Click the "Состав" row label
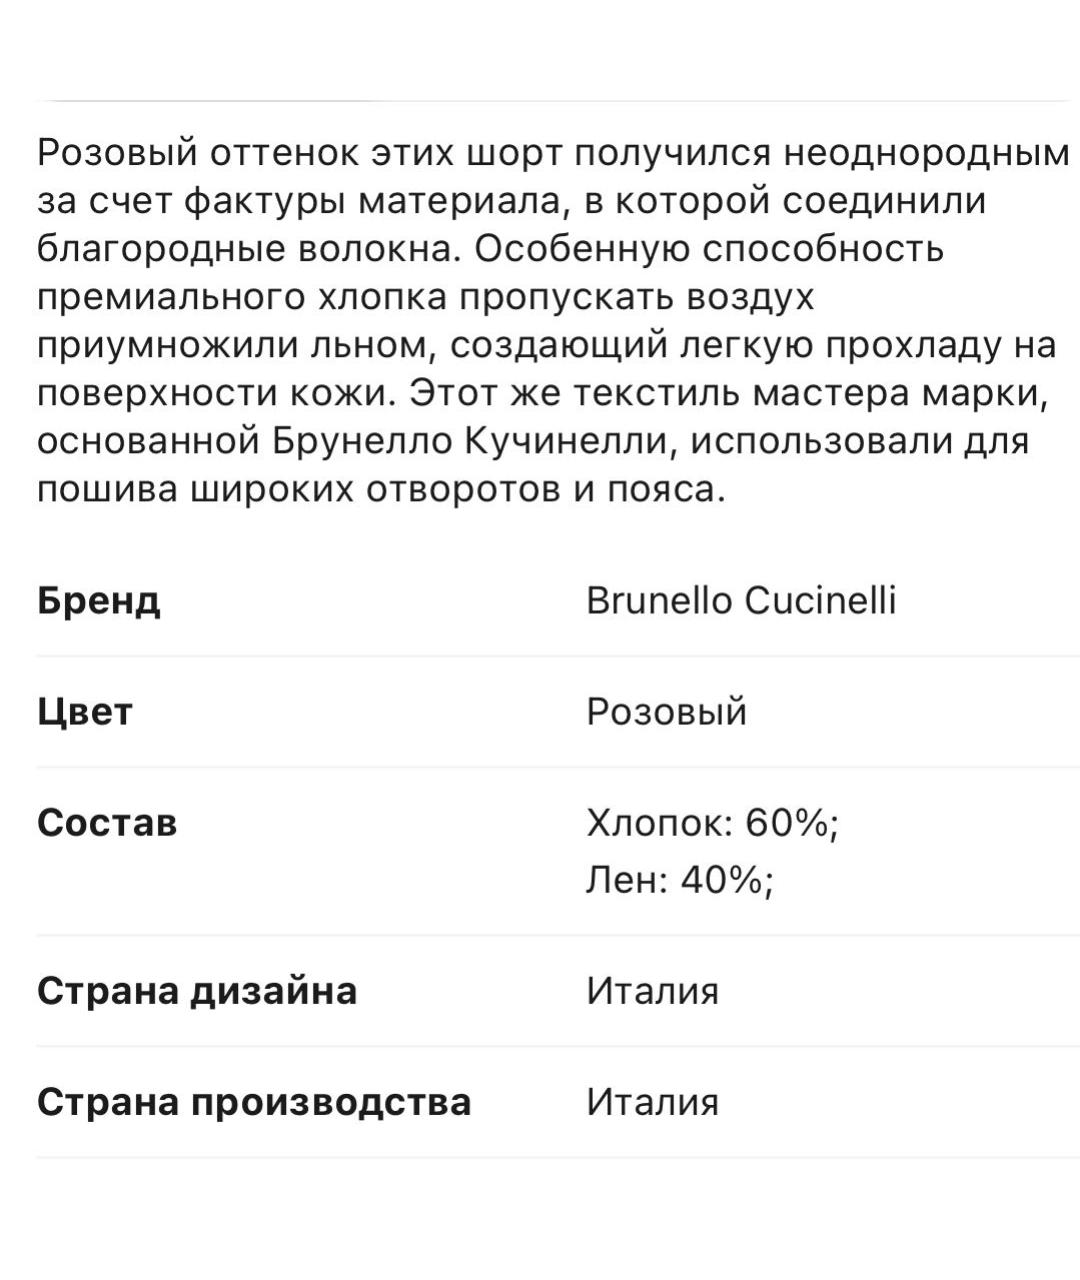 (107, 823)
